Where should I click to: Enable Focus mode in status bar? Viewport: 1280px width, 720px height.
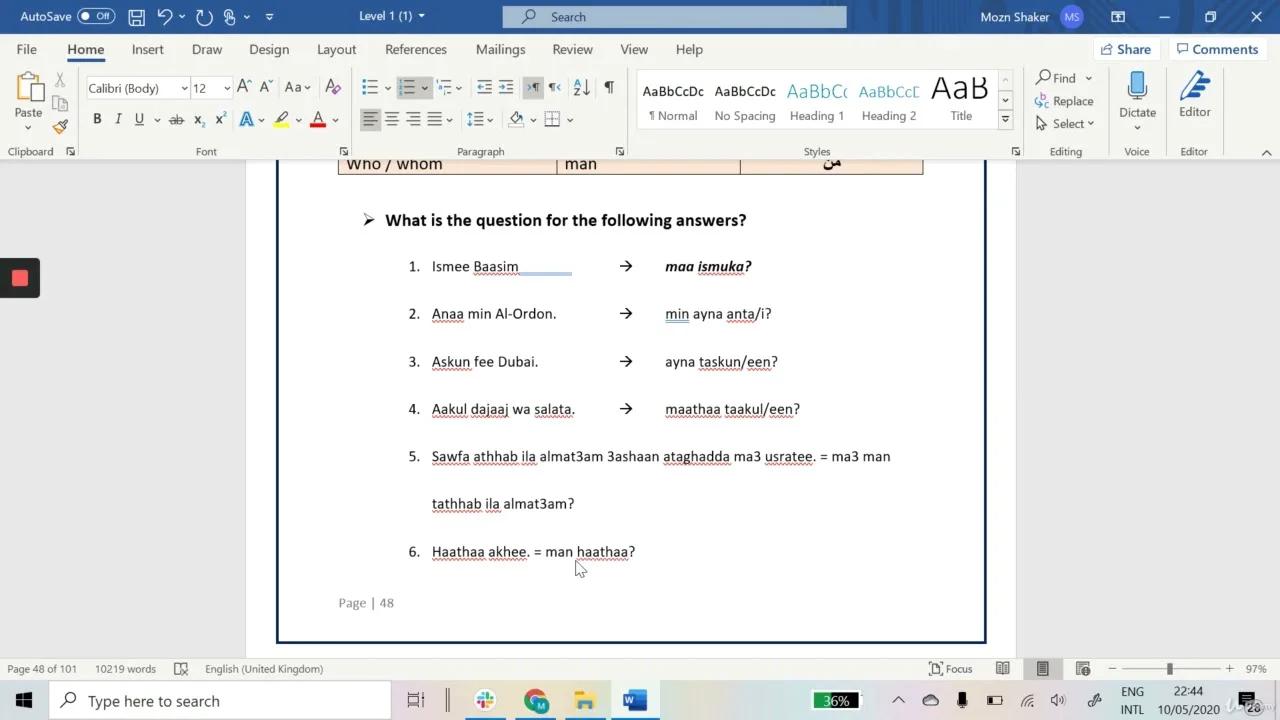(x=951, y=668)
